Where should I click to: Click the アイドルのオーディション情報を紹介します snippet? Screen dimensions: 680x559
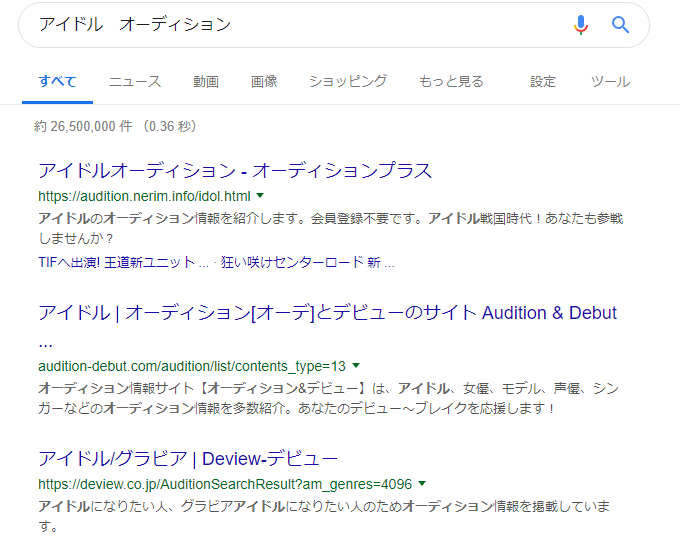[330, 228]
